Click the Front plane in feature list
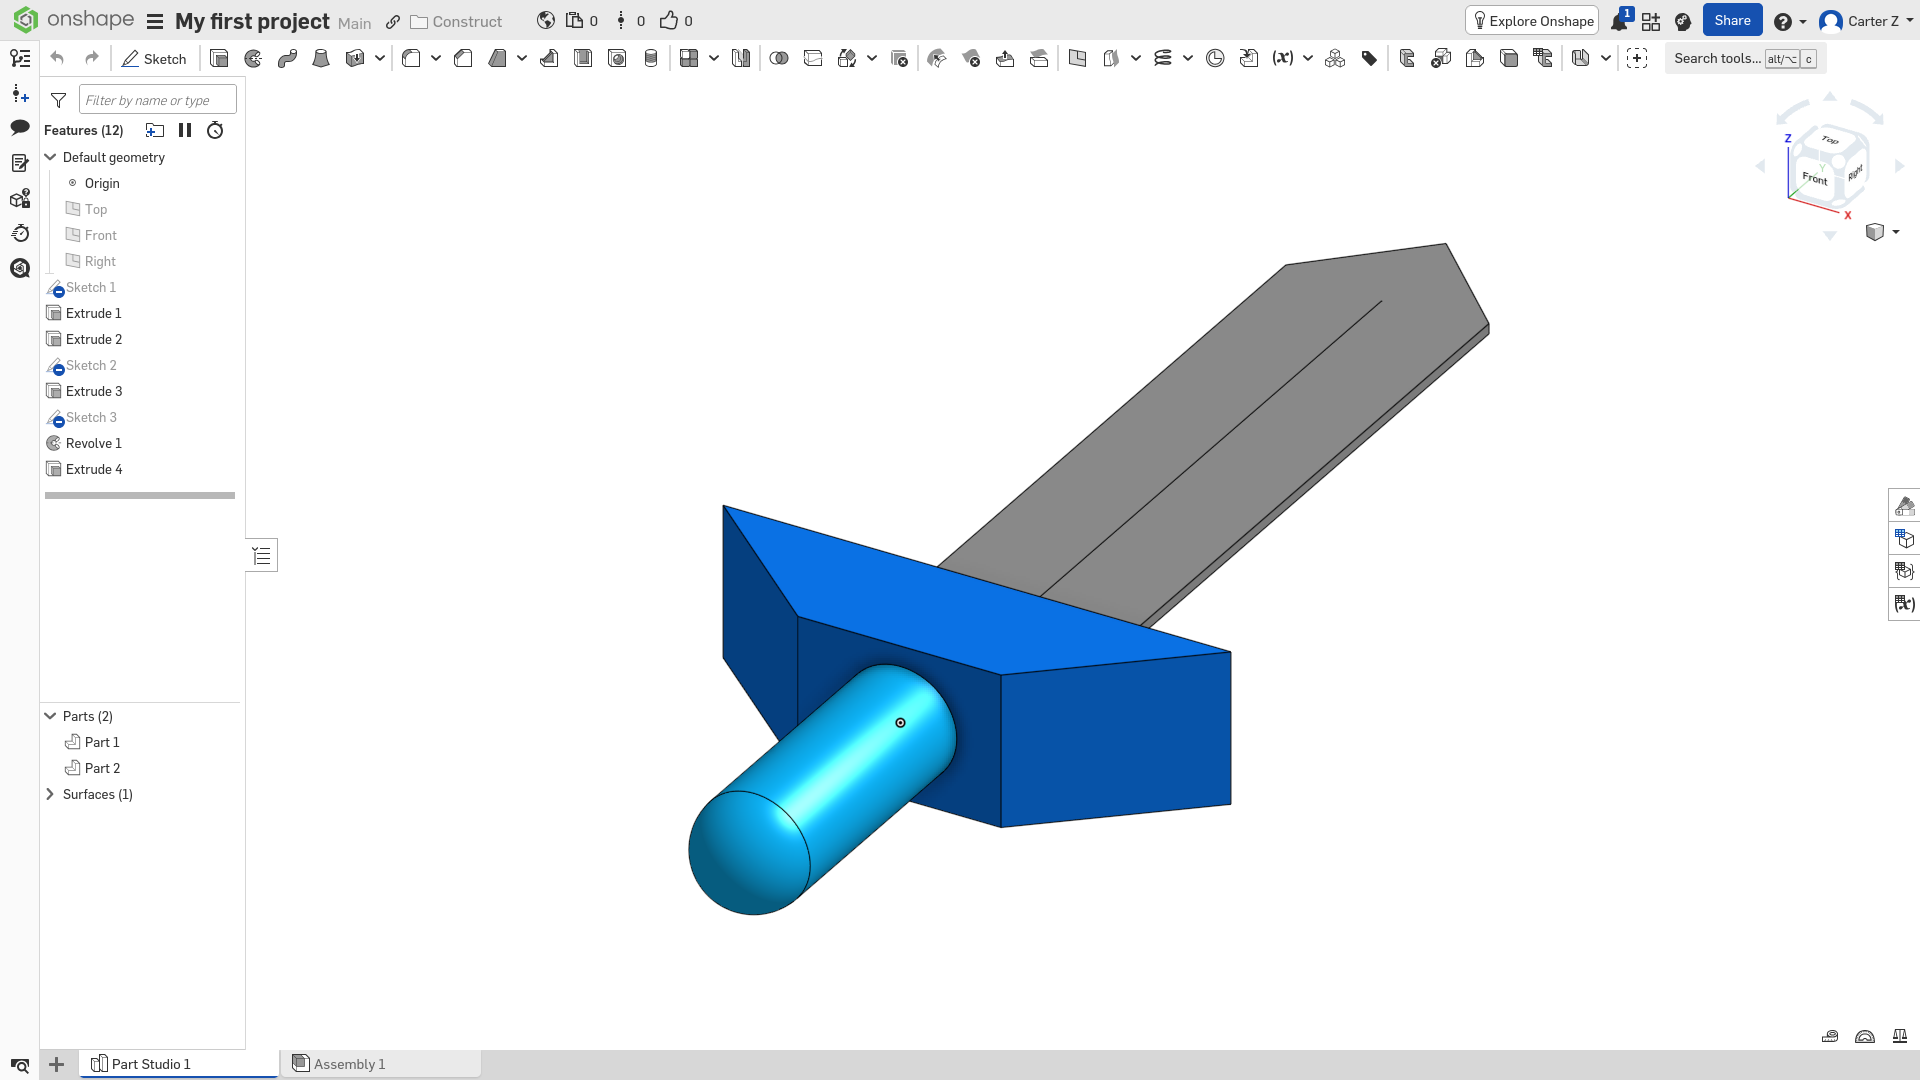1920x1080 pixels. (x=100, y=235)
